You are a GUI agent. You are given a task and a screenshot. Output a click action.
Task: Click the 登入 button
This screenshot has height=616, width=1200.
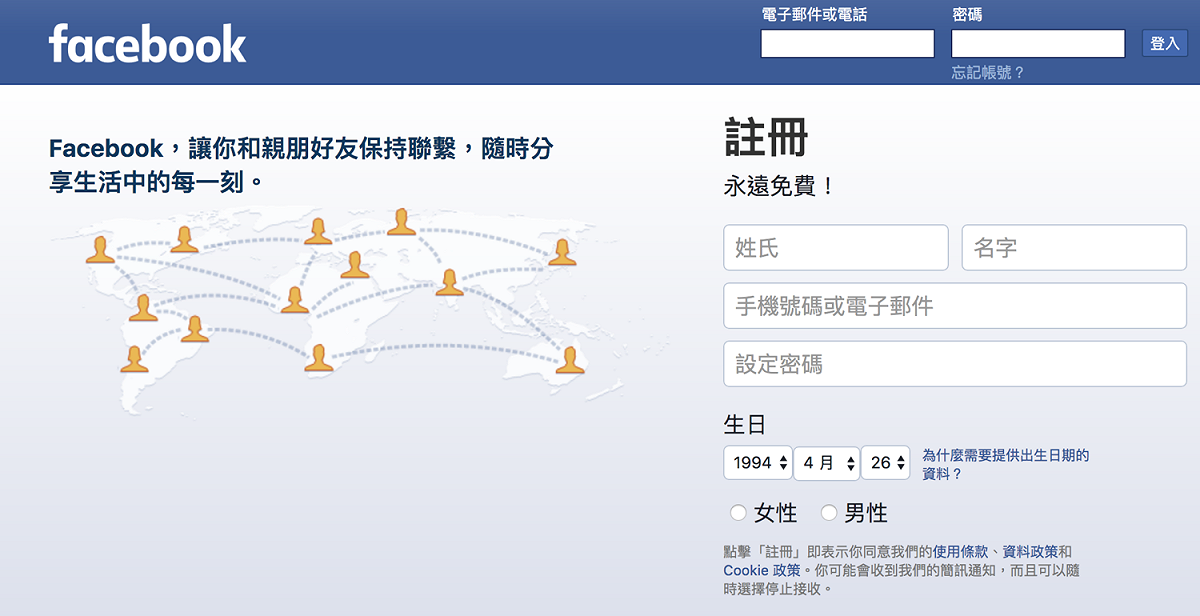point(1165,43)
